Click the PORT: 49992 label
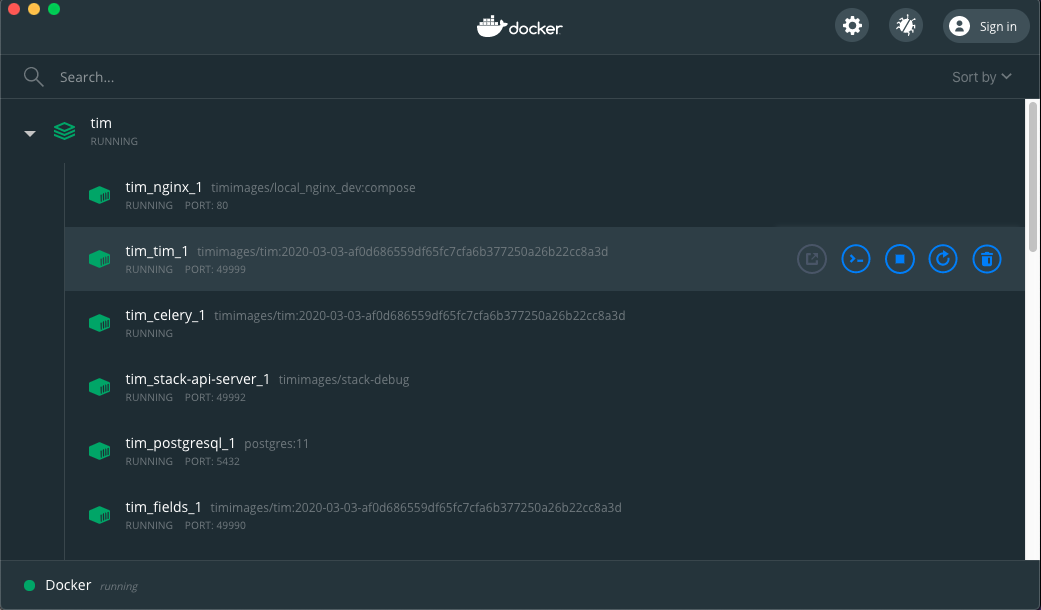 point(215,398)
